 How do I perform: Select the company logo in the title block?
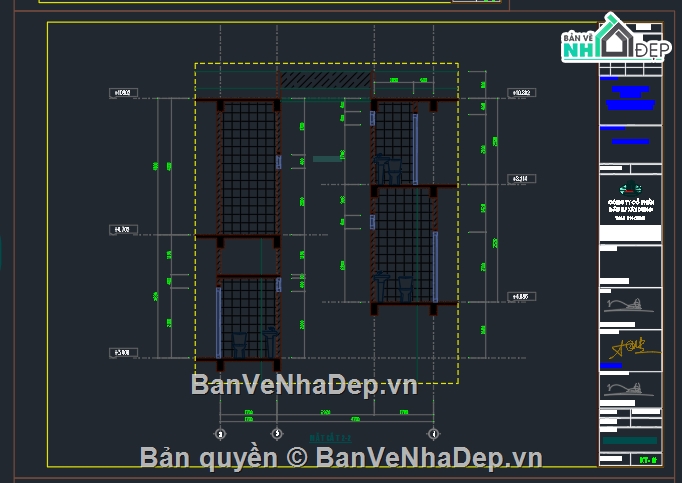click(x=630, y=188)
